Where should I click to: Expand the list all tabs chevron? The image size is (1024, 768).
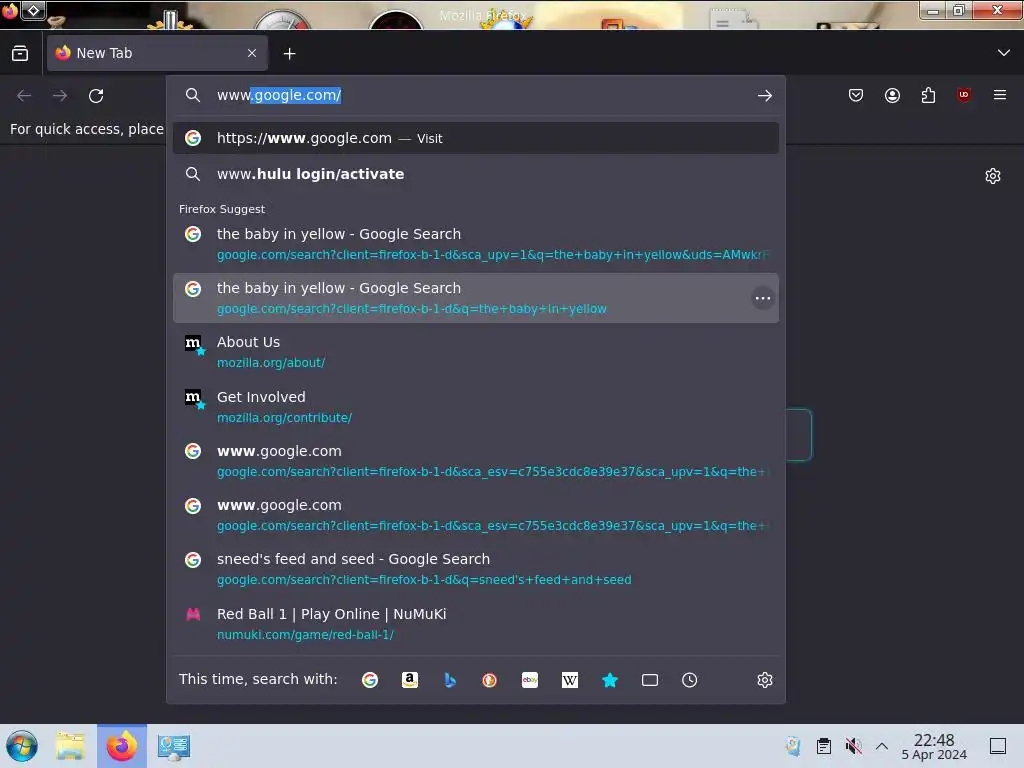[x=1004, y=53]
